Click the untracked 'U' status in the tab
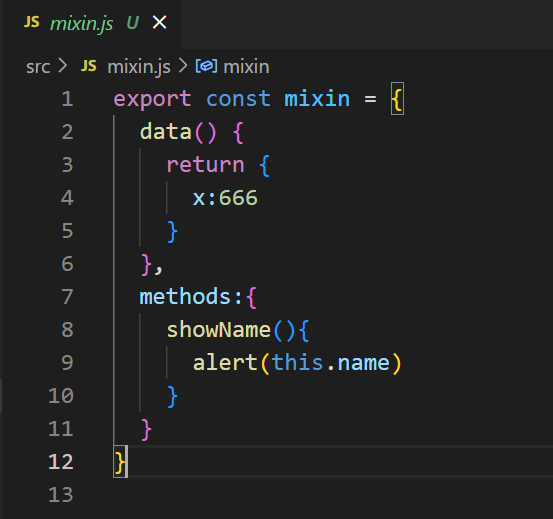Image resolution: width=553 pixels, height=519 pixels. [133, 23]
